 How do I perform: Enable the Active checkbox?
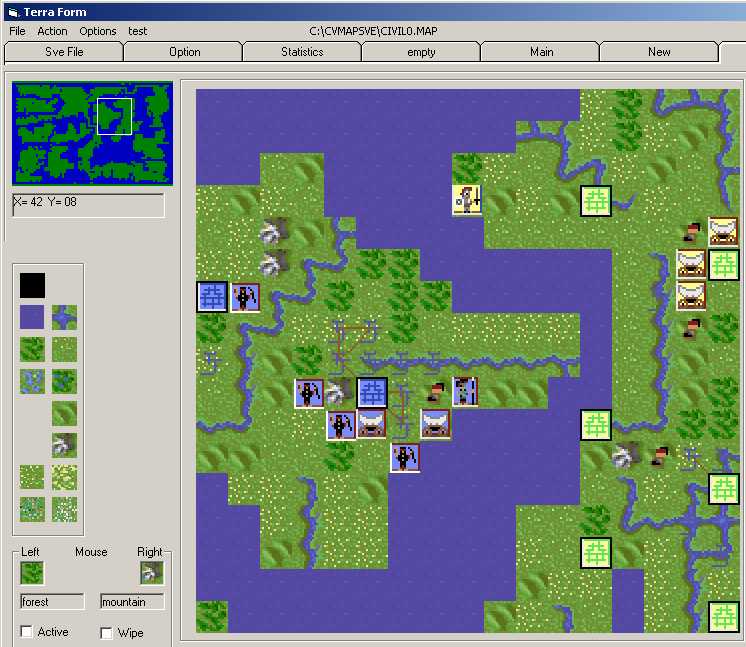coord(27,632)
